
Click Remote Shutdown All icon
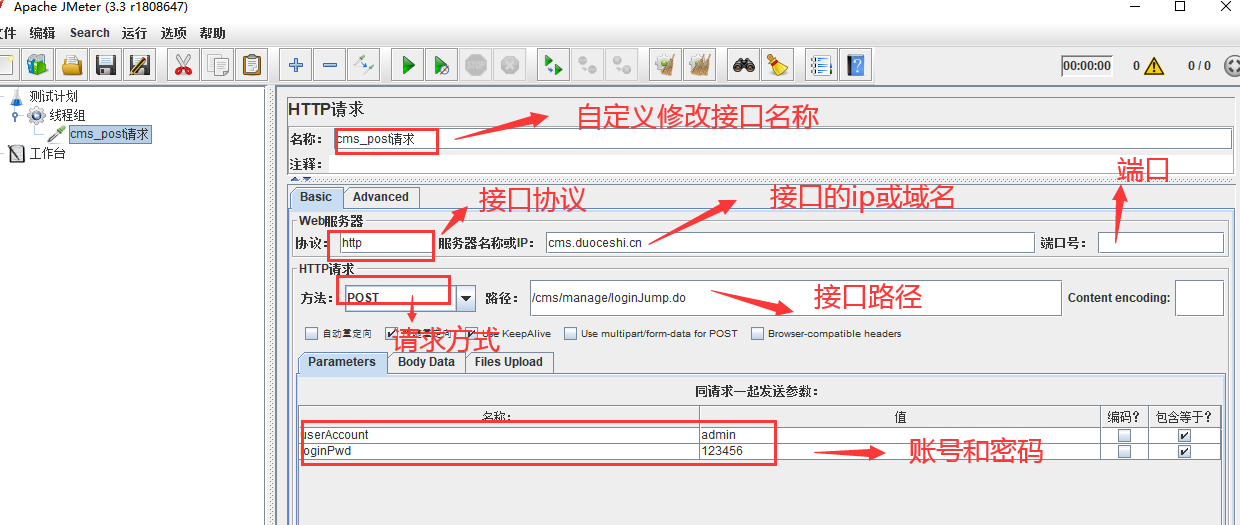pyautogui.click(x=621, y=66)
